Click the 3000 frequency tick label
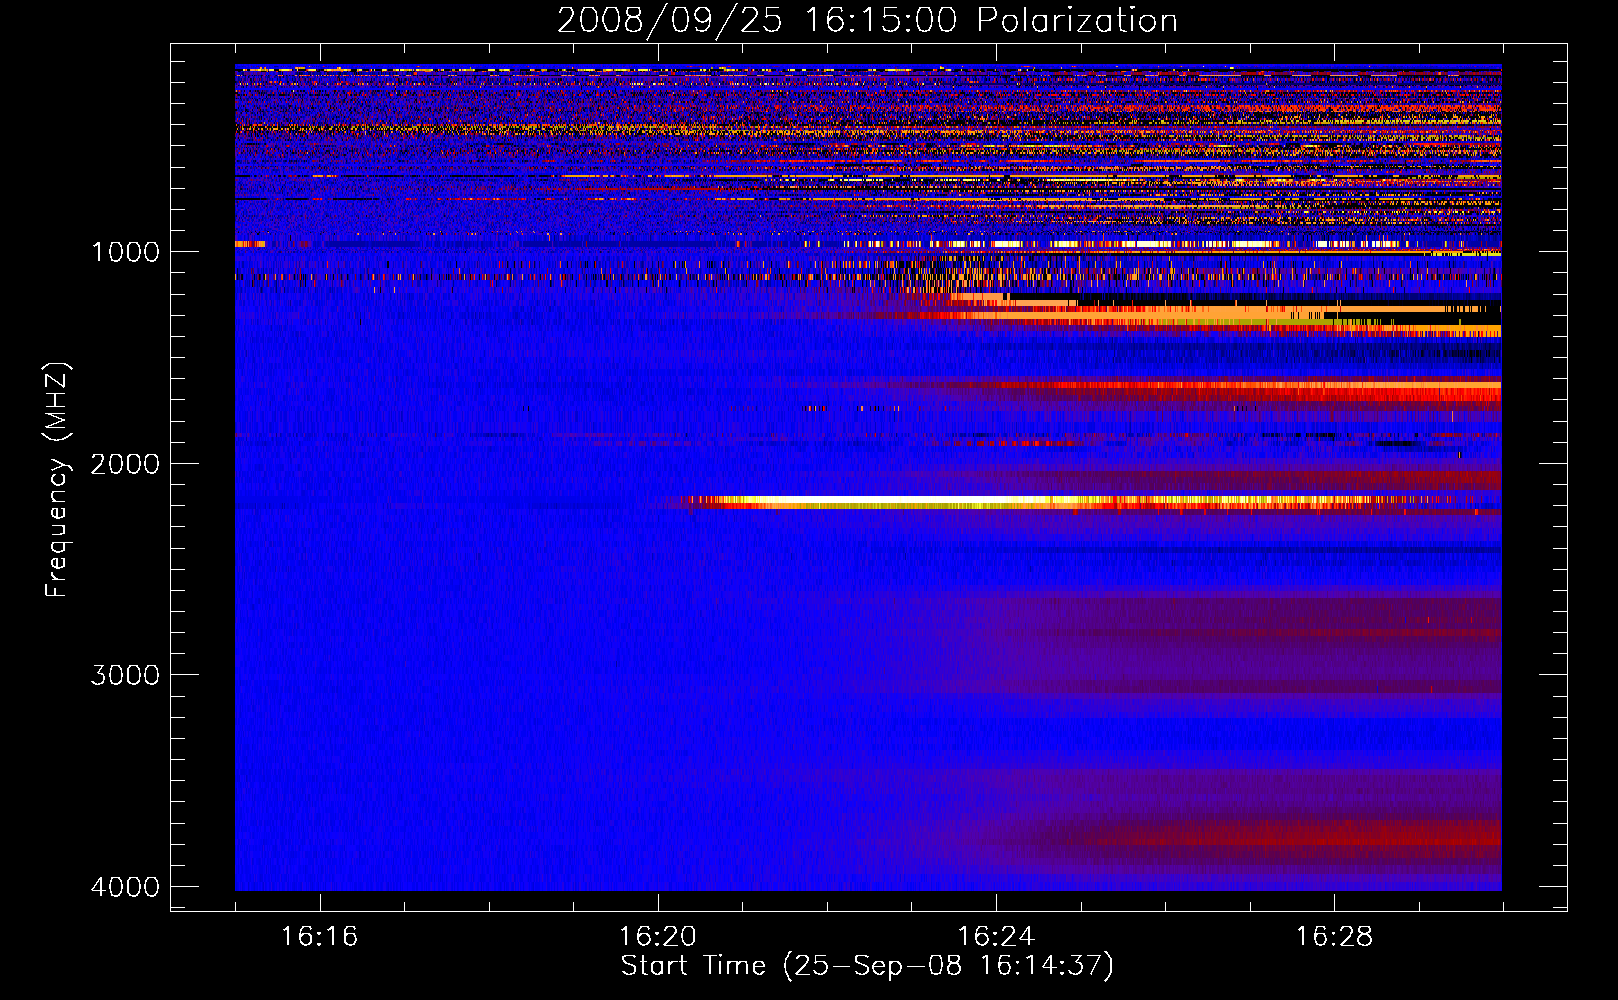The image size is (1618, 1000). tap(125, 675)
